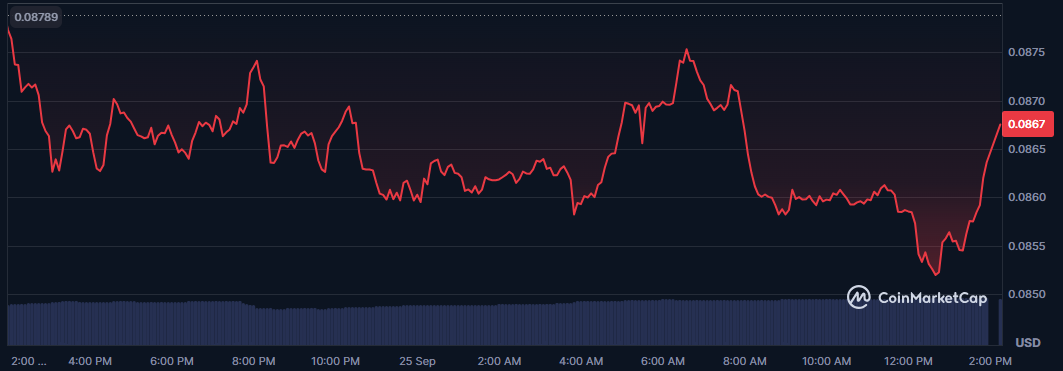
Task: Click the lowest price point after 12:00 PM
Action: (x=936, y=275)
